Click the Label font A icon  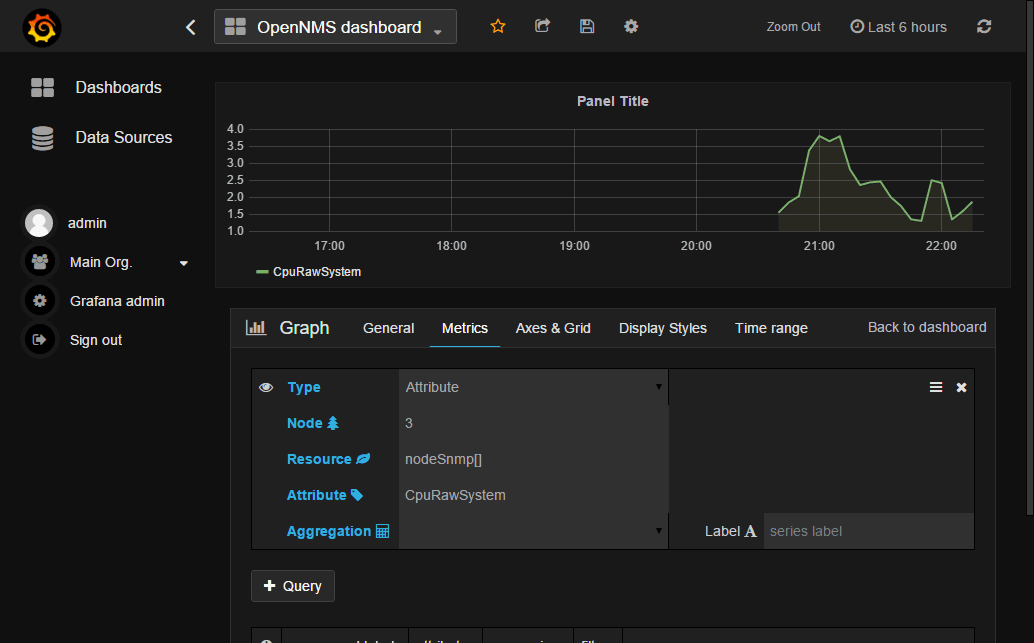pos(750,532)
